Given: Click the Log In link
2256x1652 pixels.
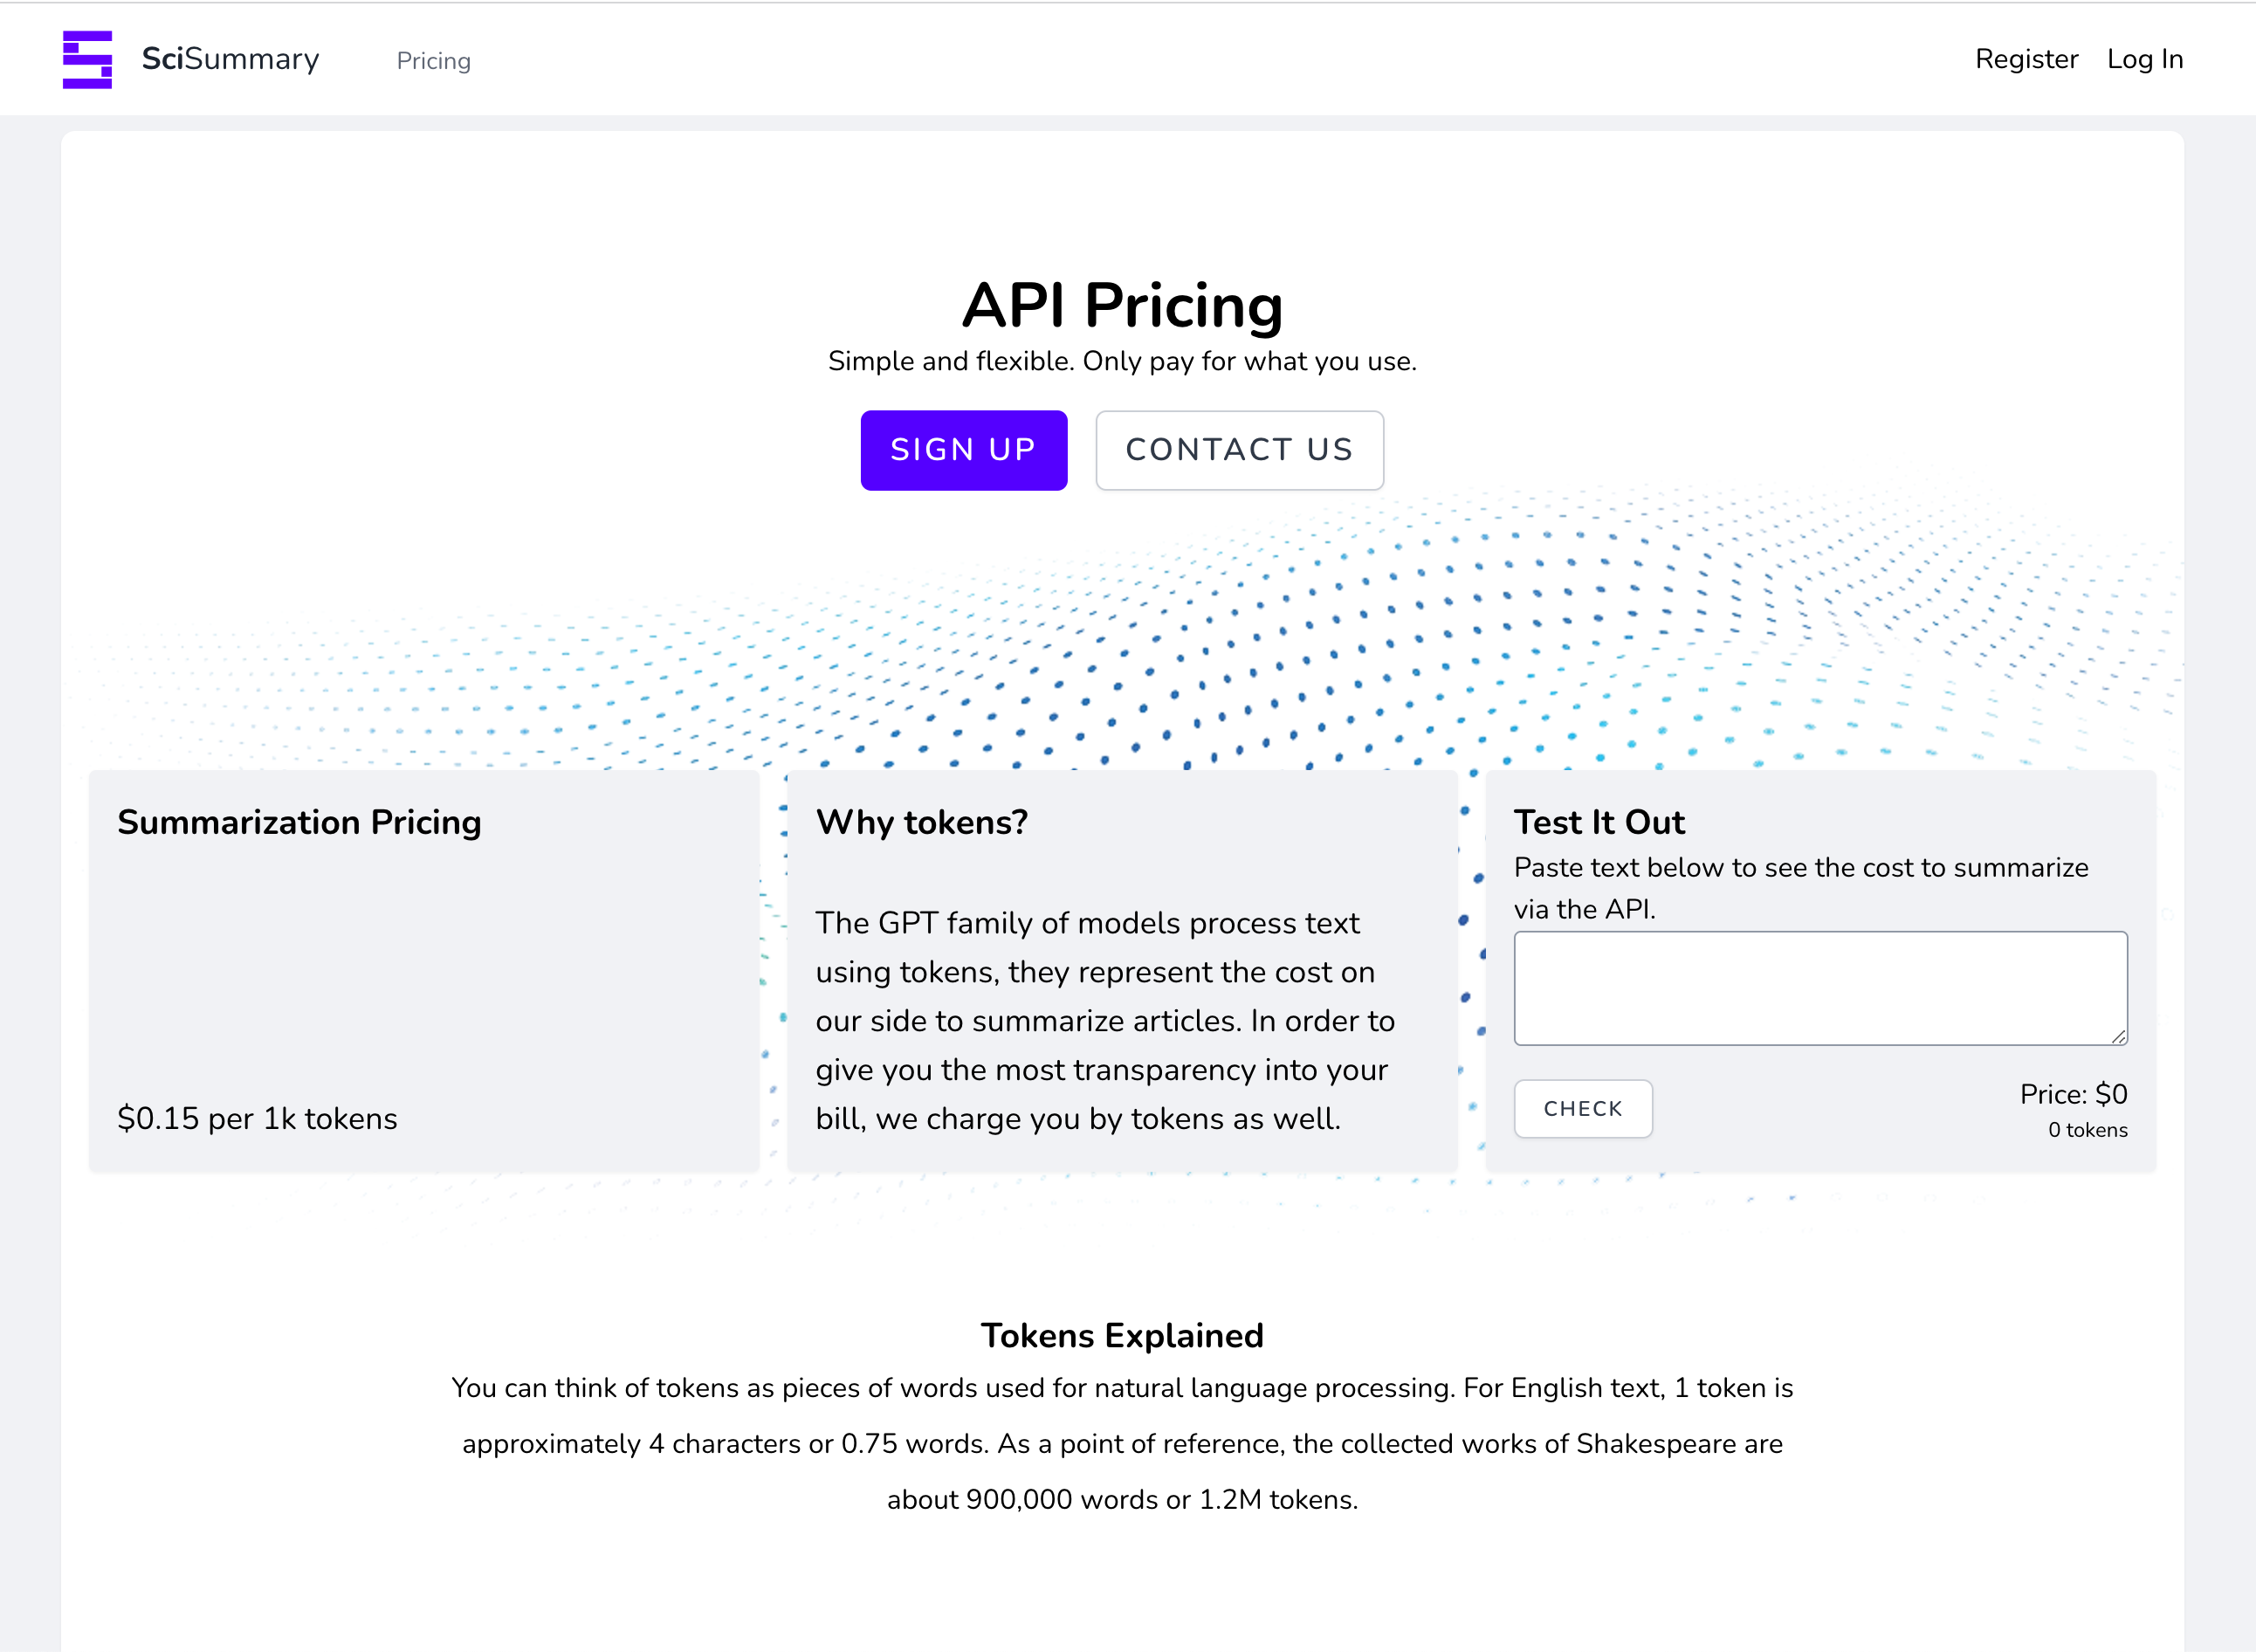Looking at the screenshot, I should coord(2144,59).
